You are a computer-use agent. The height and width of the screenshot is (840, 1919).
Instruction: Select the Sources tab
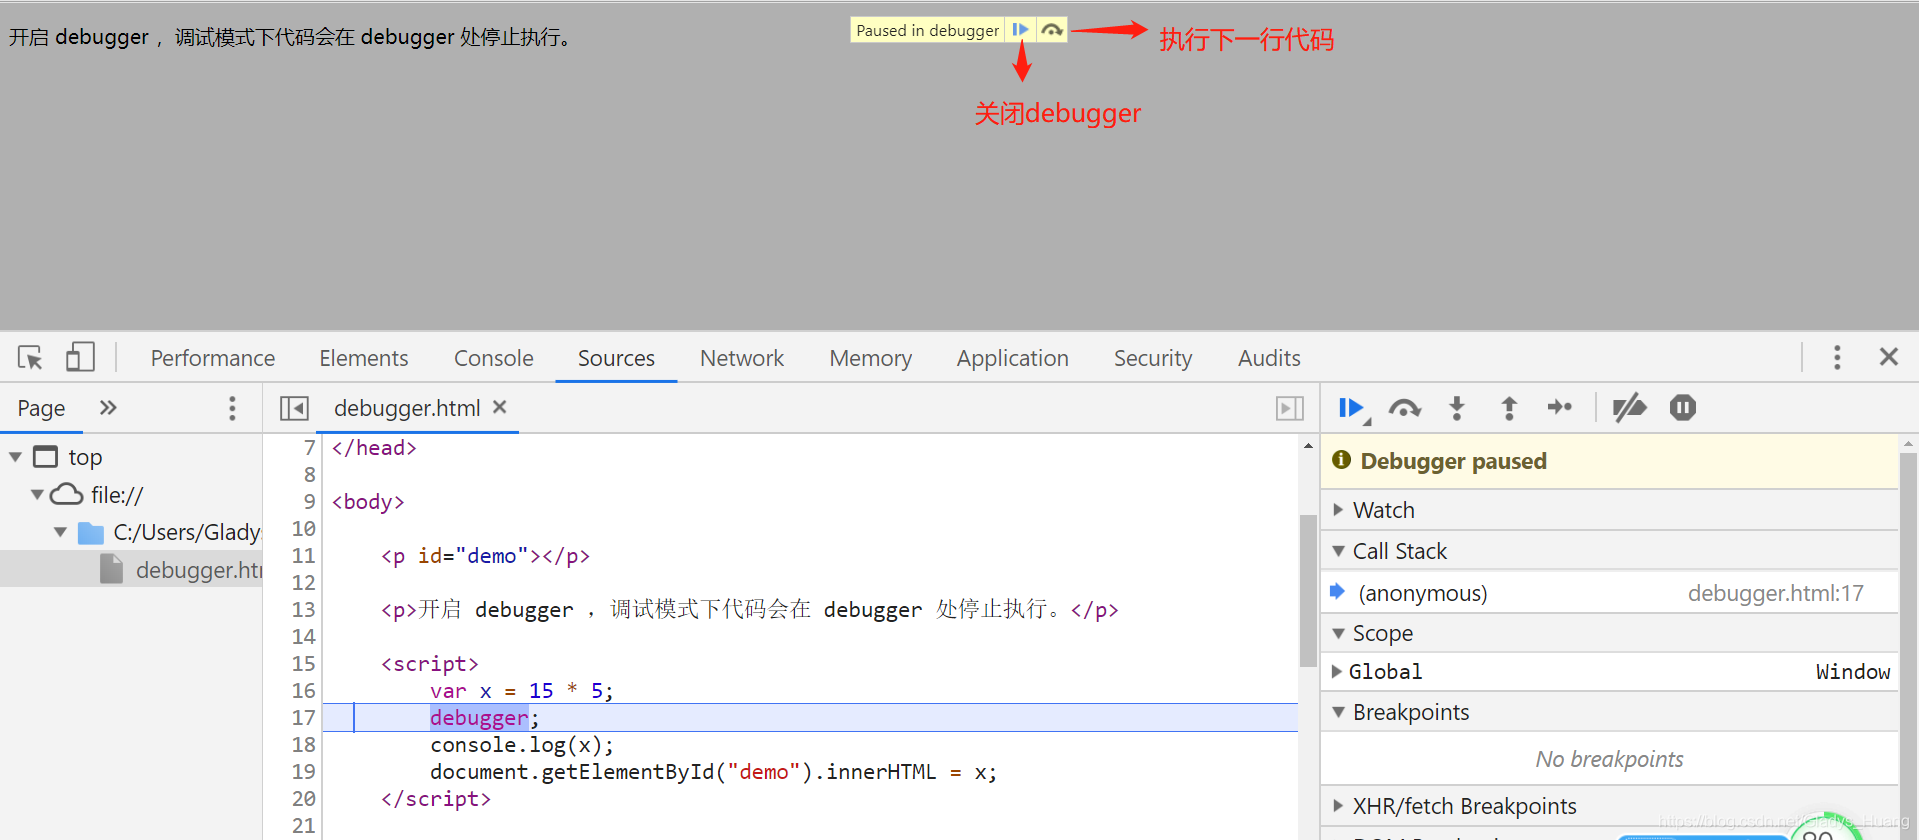click(x=616, y=358)
